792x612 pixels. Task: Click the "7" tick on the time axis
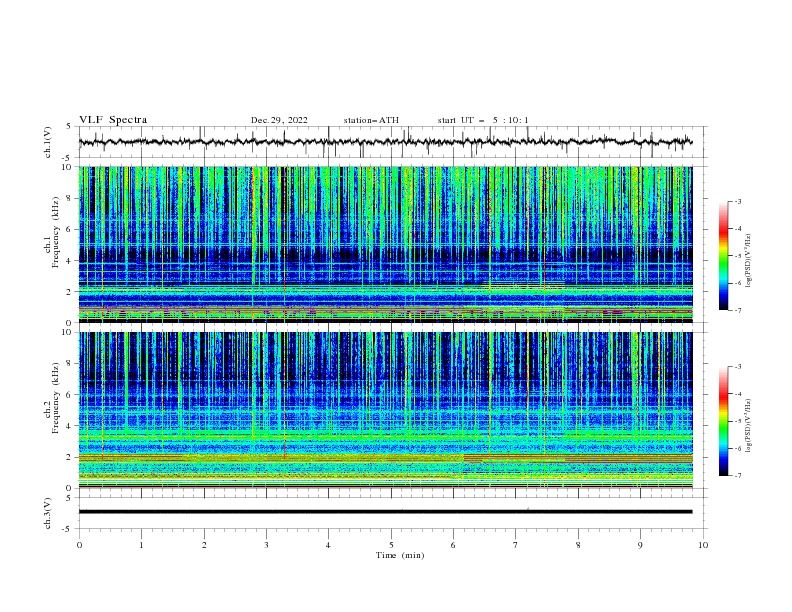(x=516, y=545)
